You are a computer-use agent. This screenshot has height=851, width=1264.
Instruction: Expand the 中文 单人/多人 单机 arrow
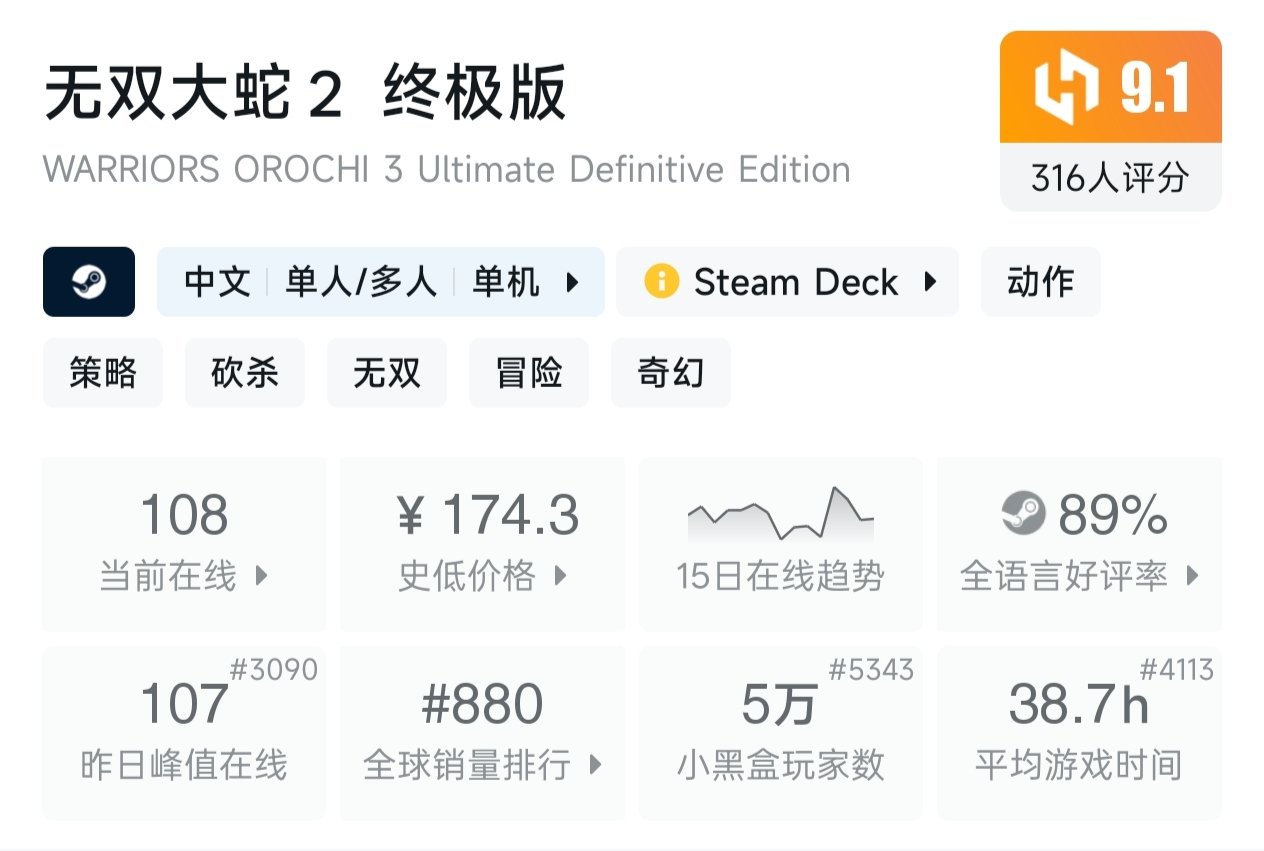[x=573, y=282]
